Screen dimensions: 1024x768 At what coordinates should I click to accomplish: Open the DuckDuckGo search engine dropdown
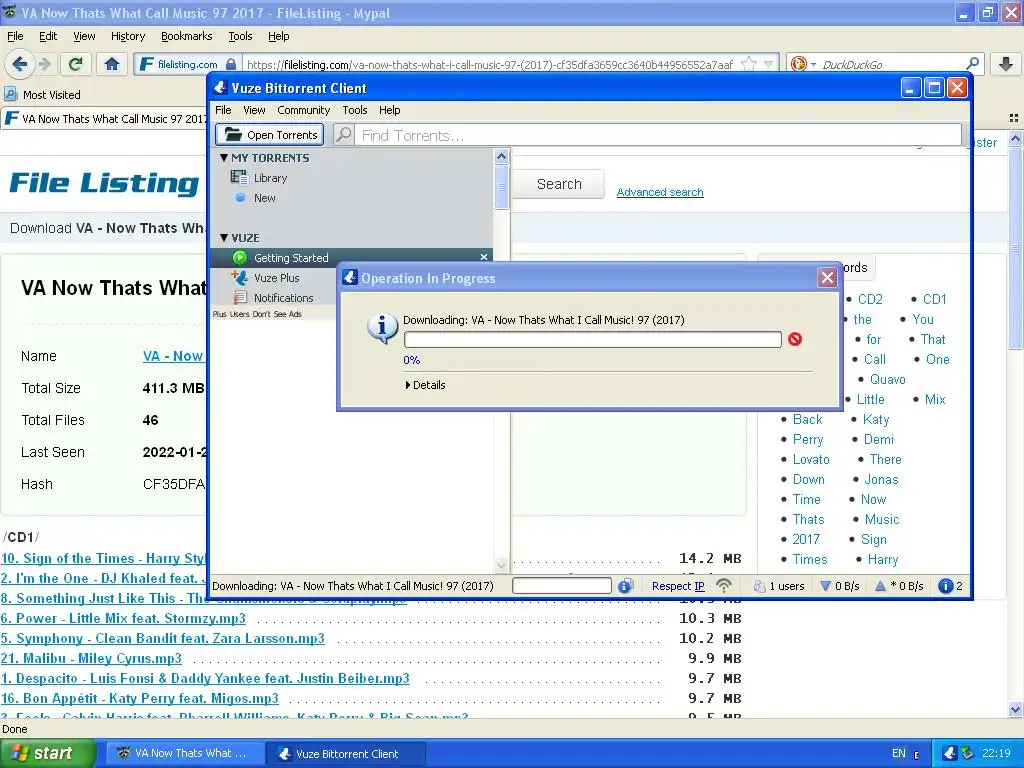[x=813, y=64]
